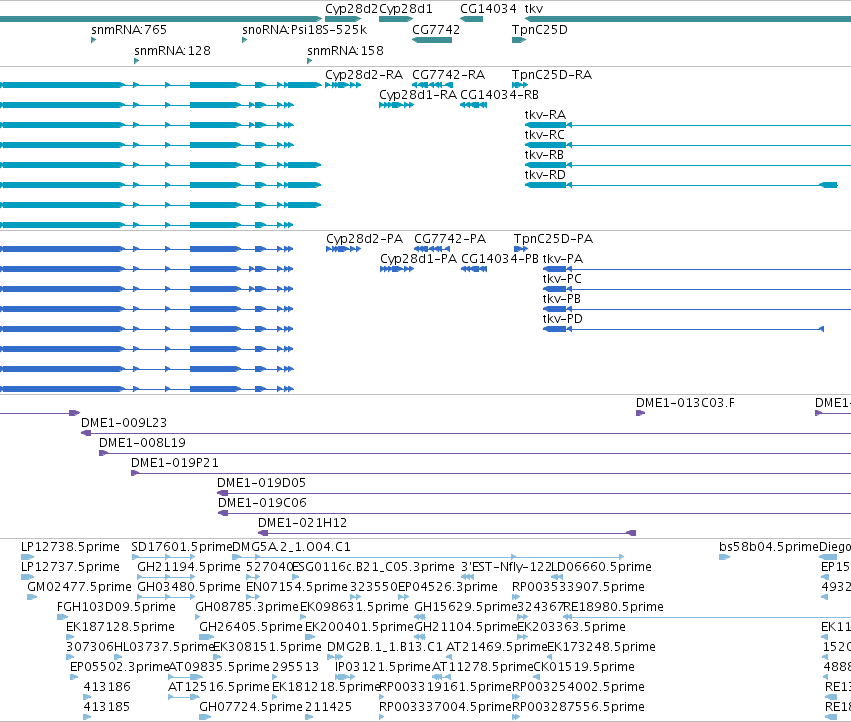Select EST GH21194.5prime
This screenshot has width=851, height=722.
coord(166,577)
